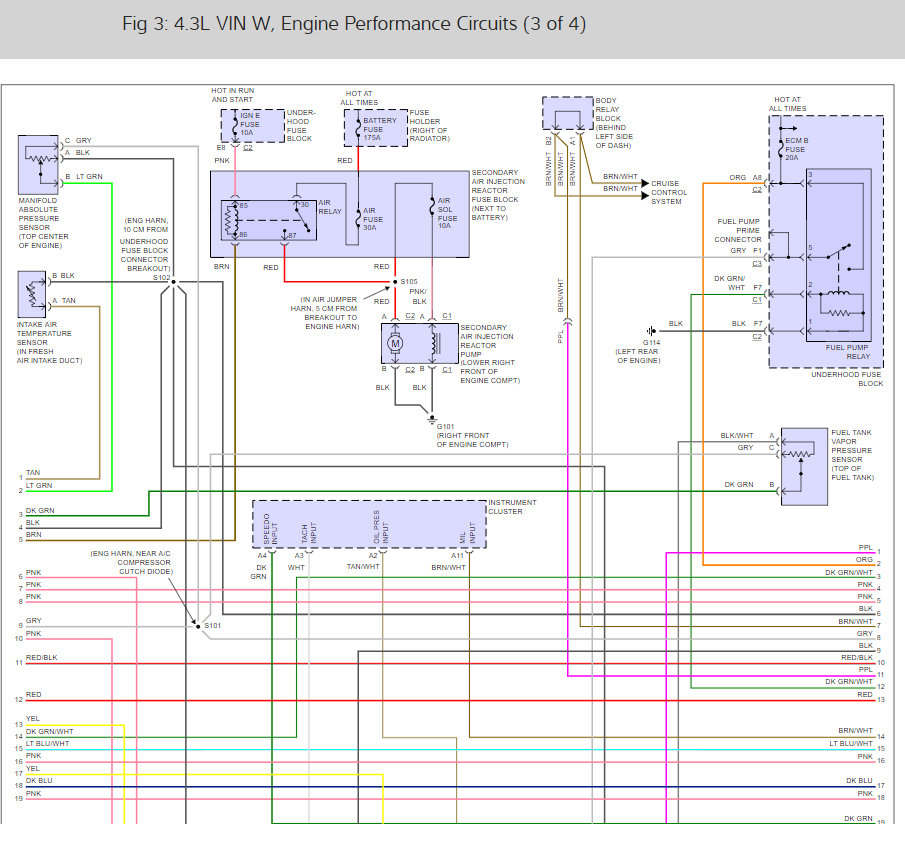Click the "AIR SOL FUSE 10A" label
This screenshot has width=905, height=844.
[x=447, y=213]
